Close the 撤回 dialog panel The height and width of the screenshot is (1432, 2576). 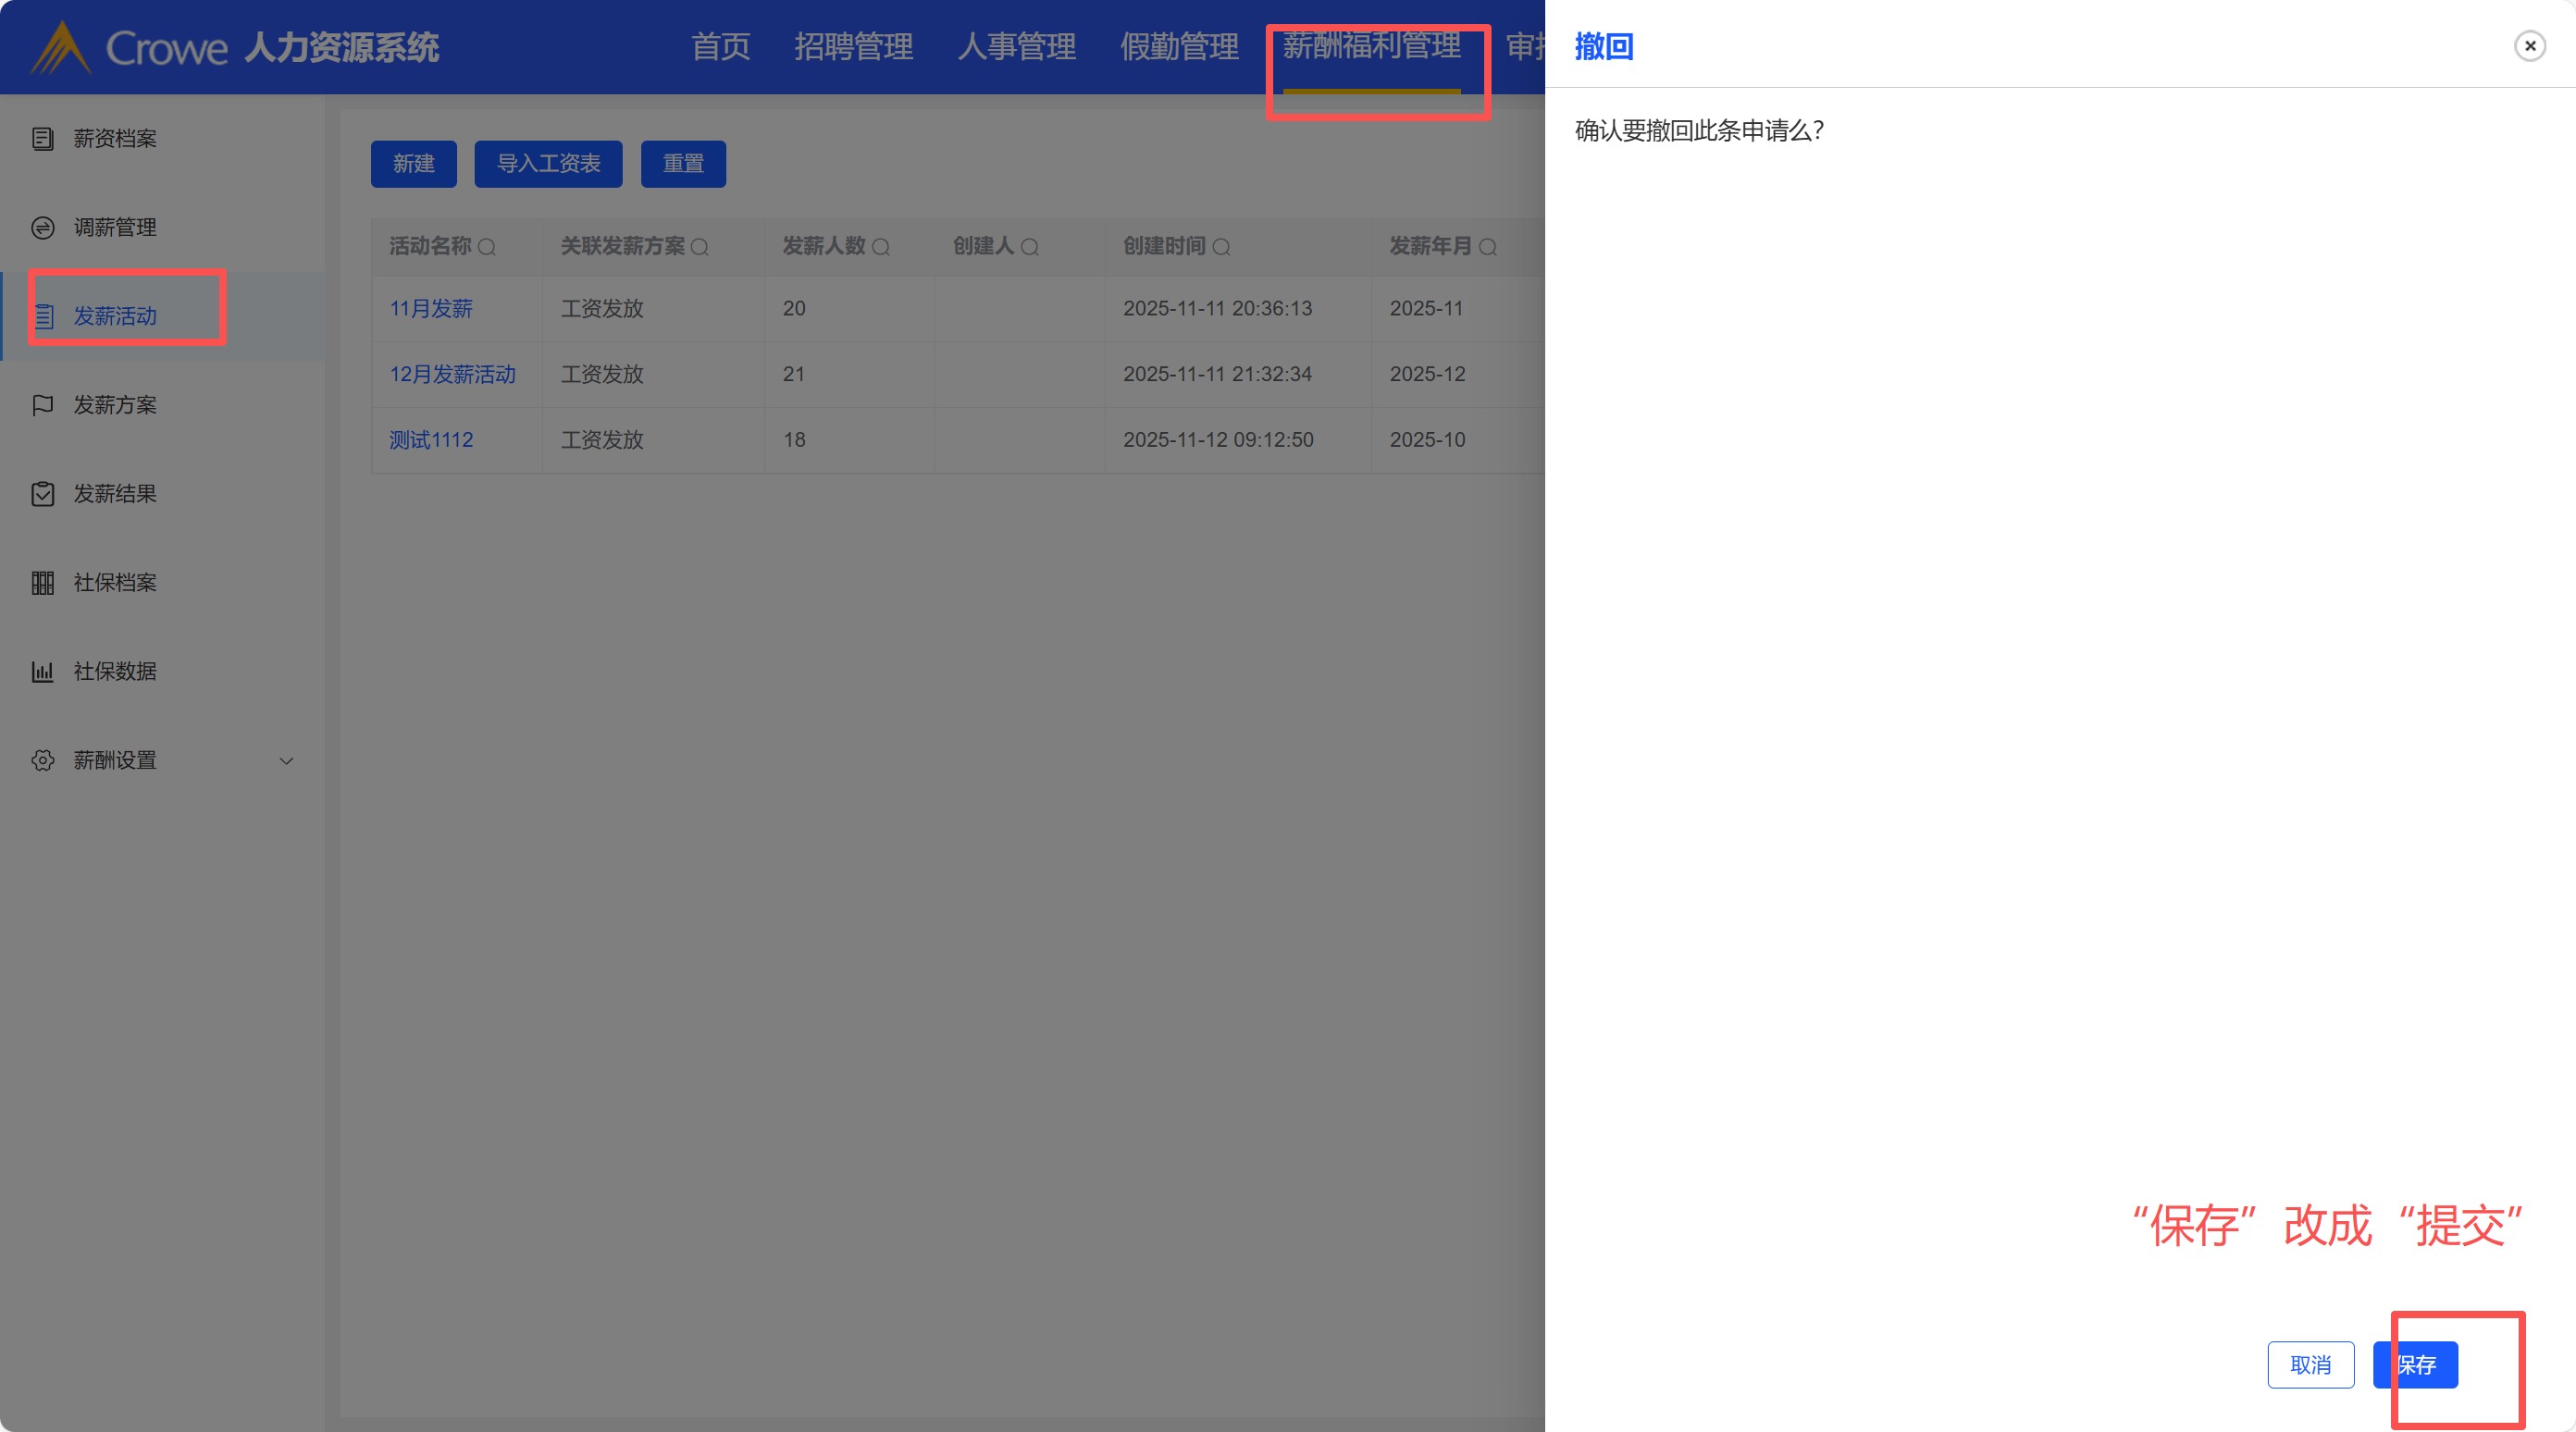(2529, 46)
